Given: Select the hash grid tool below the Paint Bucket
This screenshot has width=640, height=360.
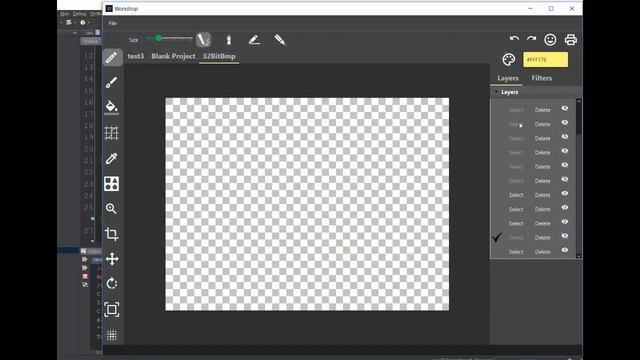Looking at the screenshot, I should coord(112,133).
